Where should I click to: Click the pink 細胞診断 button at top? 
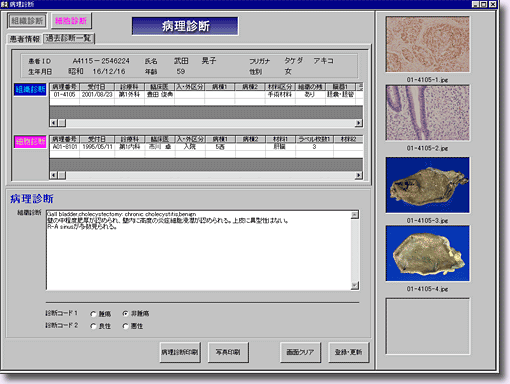click(x=71, y=21)
